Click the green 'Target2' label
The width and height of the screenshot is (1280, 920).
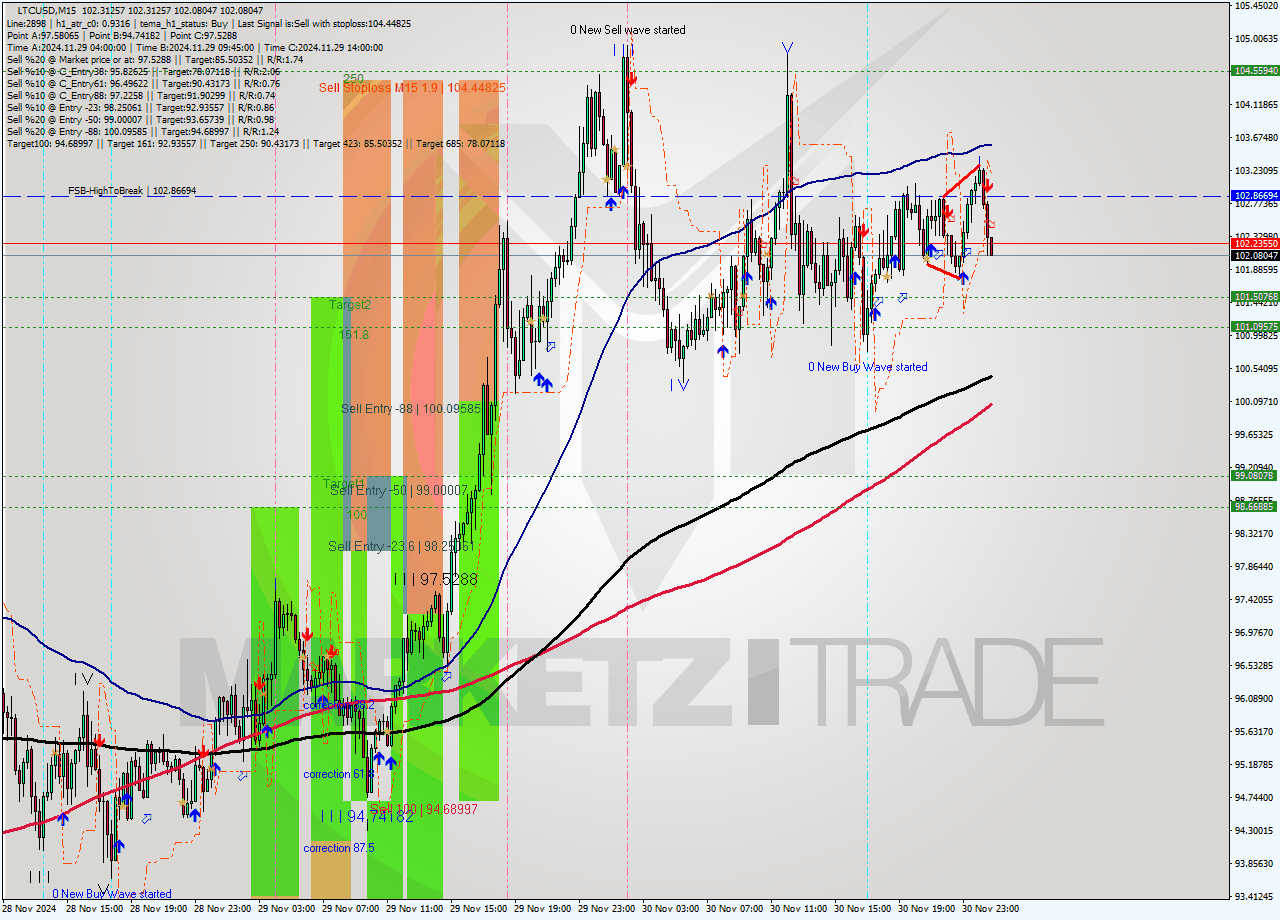pos(350,304)
